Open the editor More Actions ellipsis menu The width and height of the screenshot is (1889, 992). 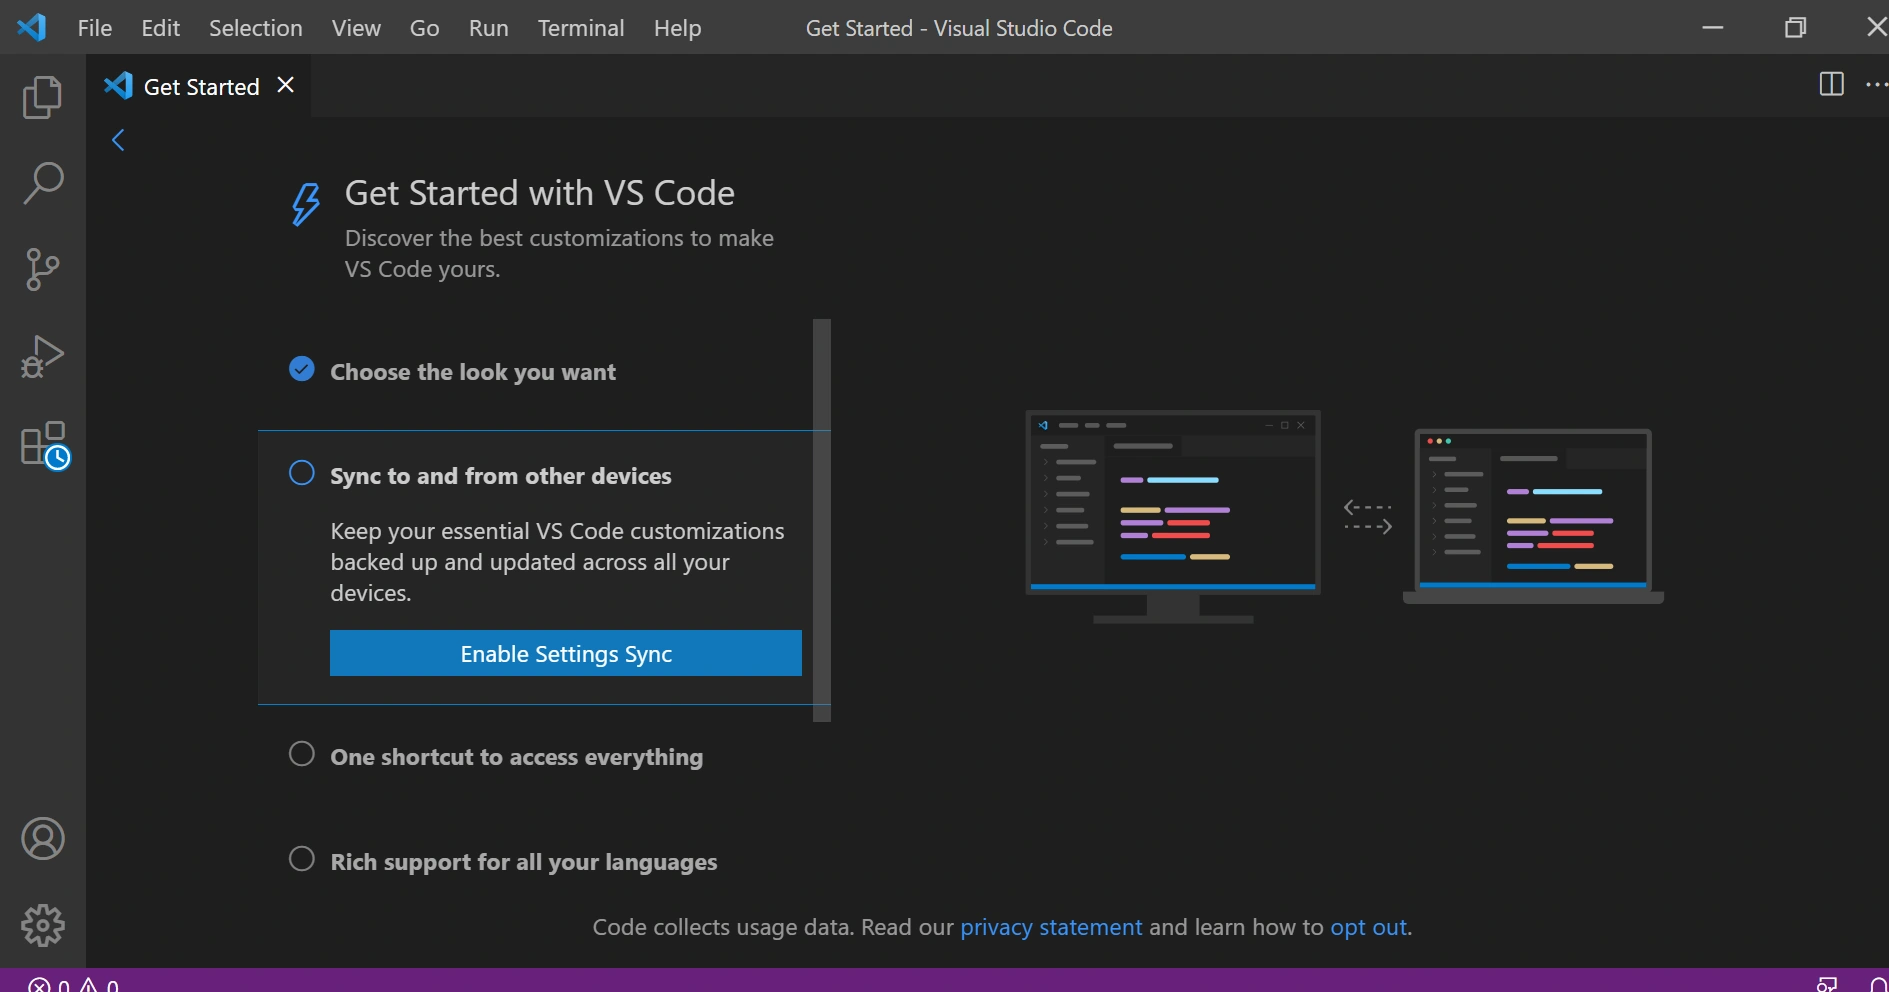[x=1876, y=85]
